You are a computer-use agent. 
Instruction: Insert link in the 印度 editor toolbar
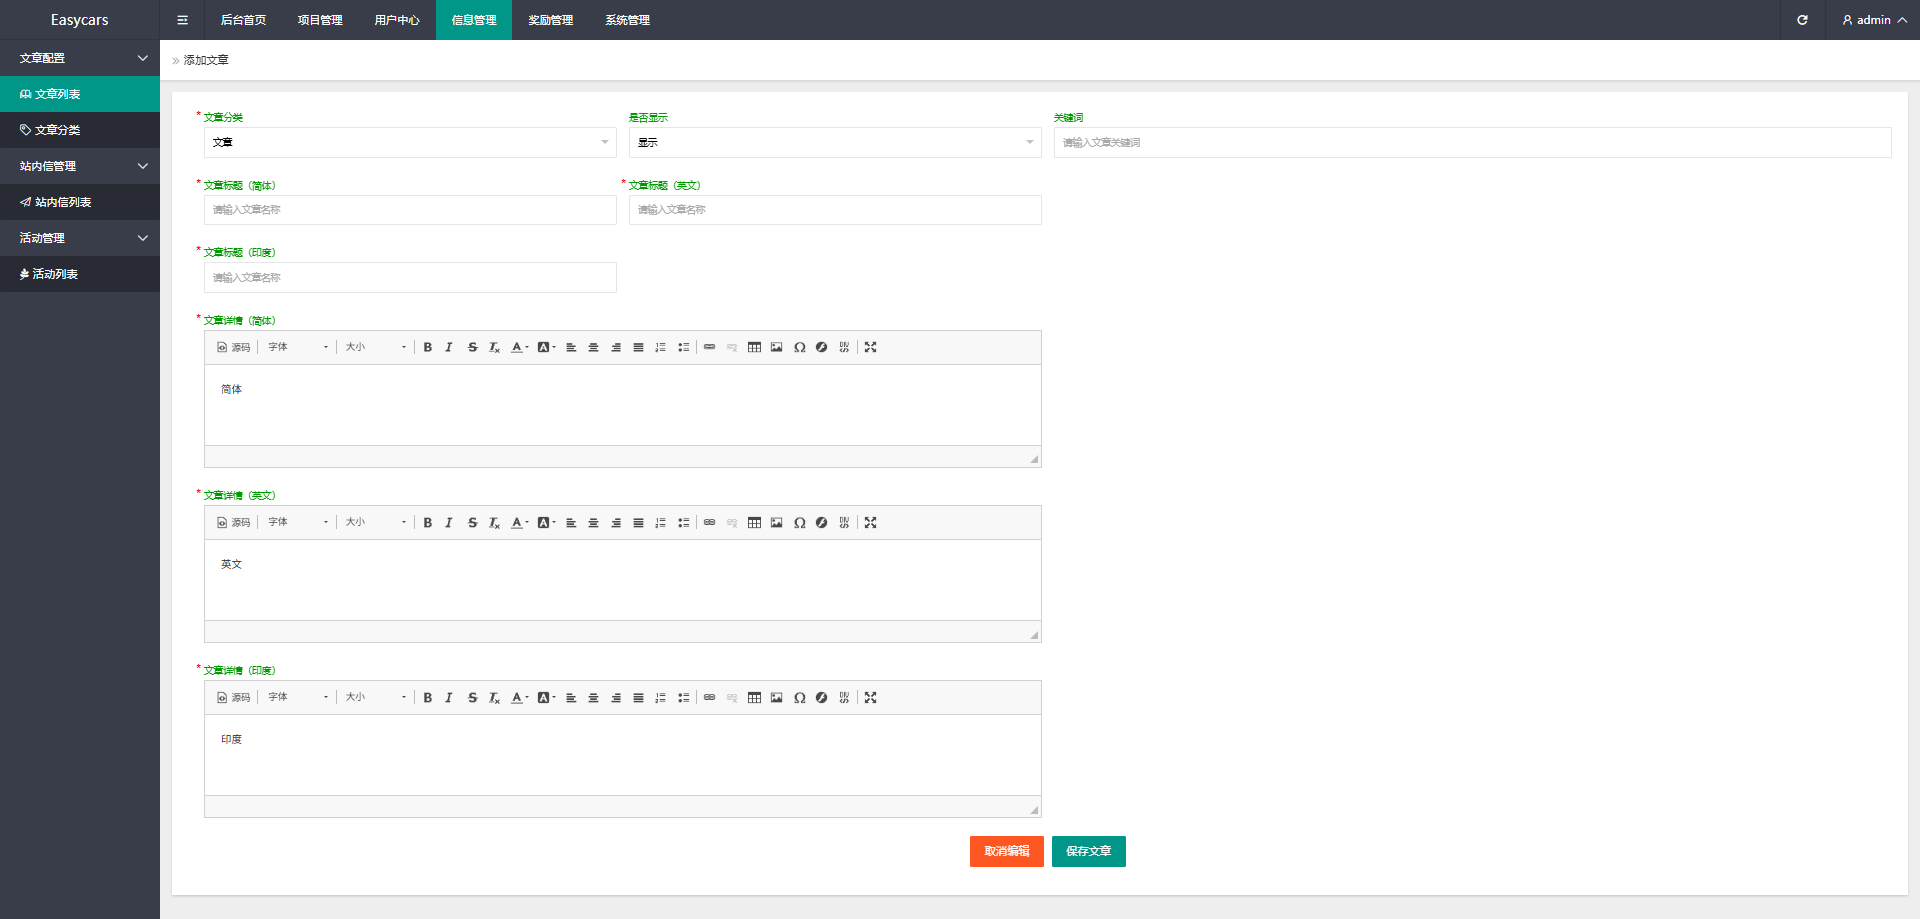(x=709, y=697)
